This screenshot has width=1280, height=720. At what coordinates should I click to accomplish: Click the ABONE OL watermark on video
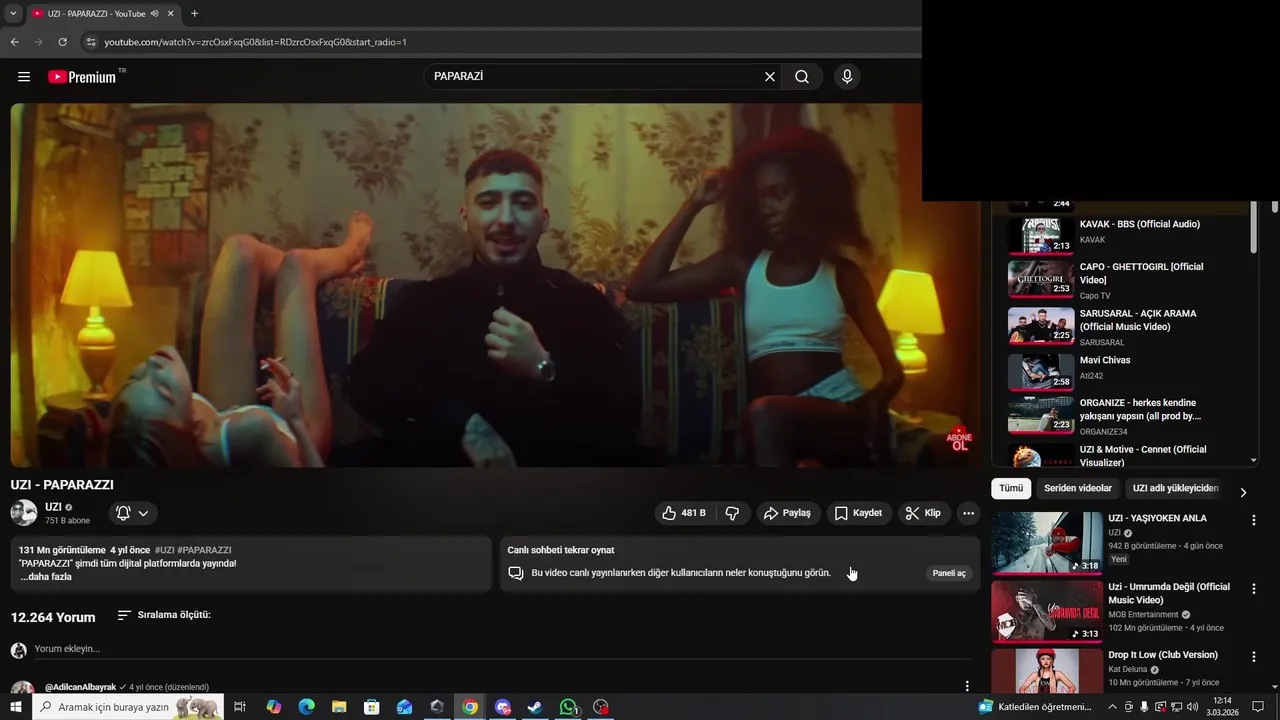pos(959,438)
